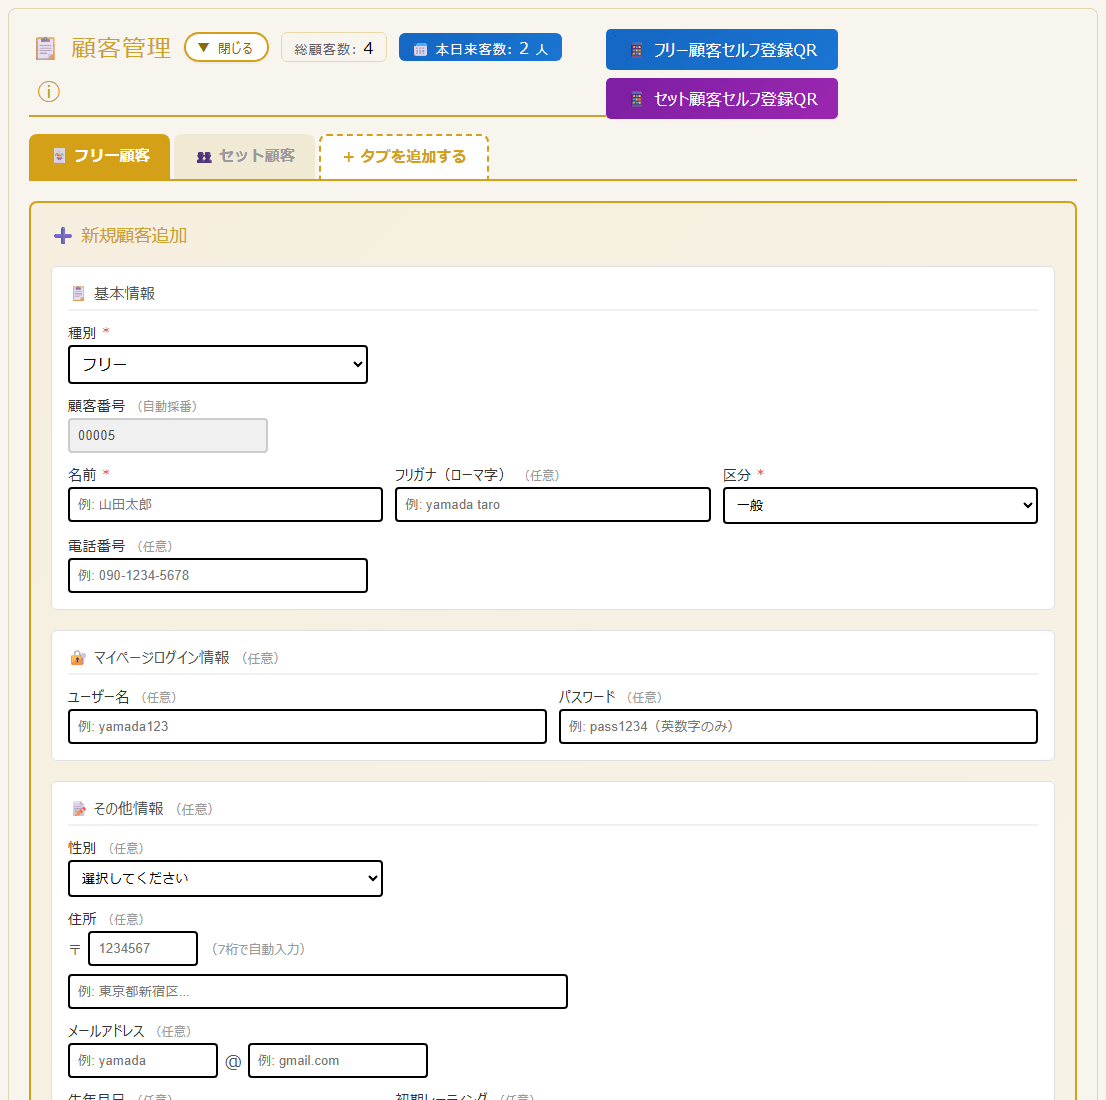Collapse the panel with 閉じる button
Image resolution: width=1106 pixels, height=1100 pixels.
click(226, 47)
